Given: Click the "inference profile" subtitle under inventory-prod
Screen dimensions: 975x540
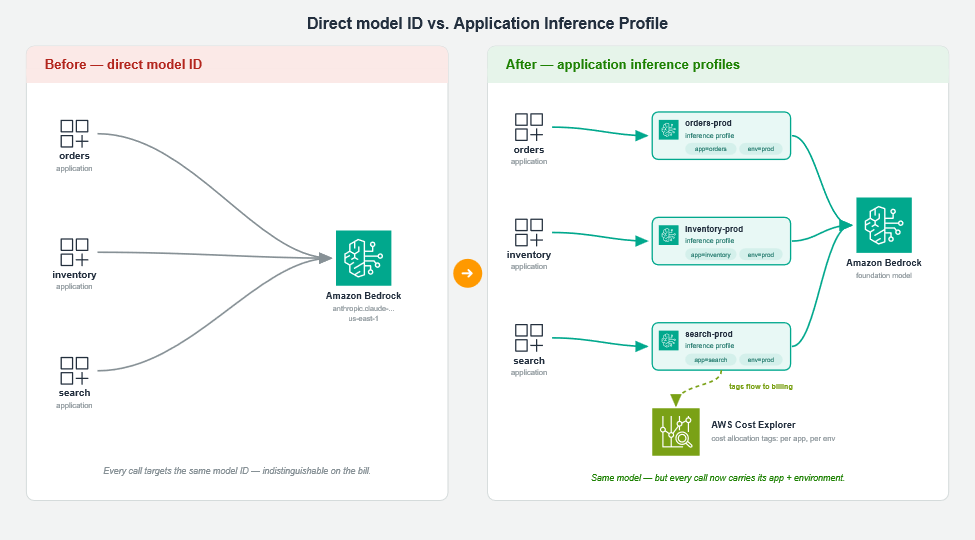Looking at the screenshot, I should [x=709, y=241].
